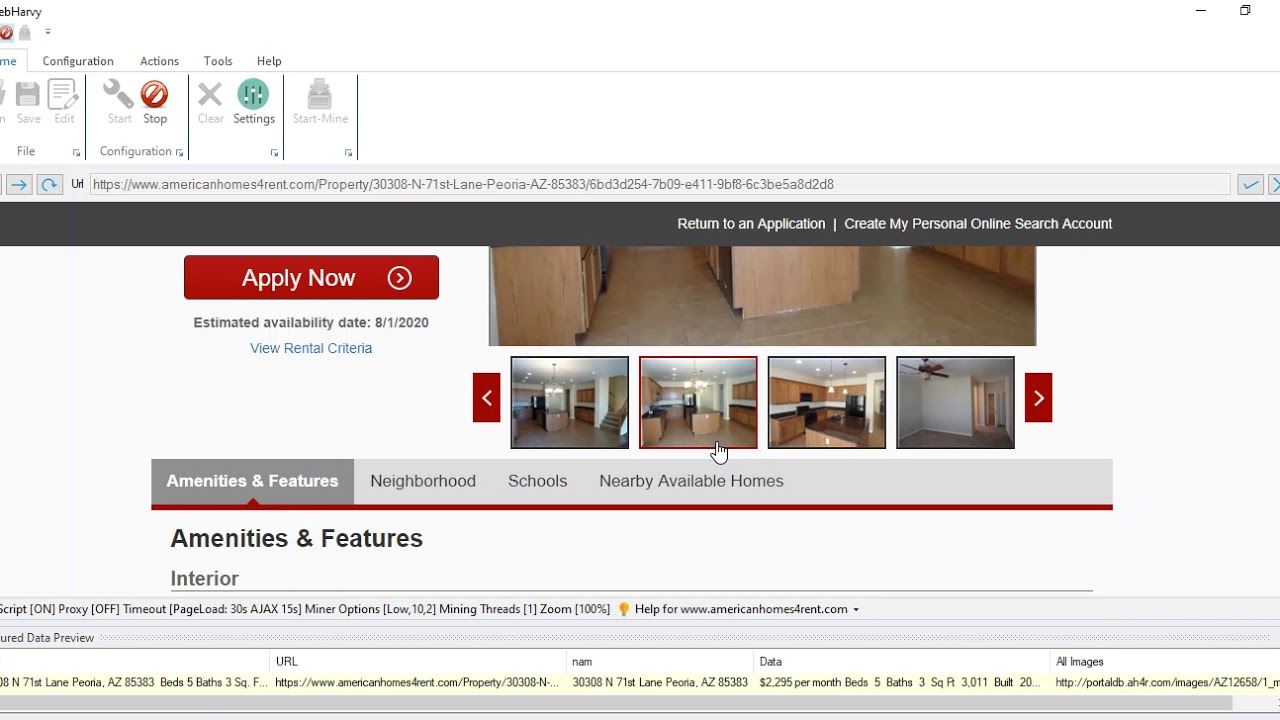This screenshot has width=1280, height=720.
Task: Open the Help ribbon tab
Action: (x=269, y=61)
